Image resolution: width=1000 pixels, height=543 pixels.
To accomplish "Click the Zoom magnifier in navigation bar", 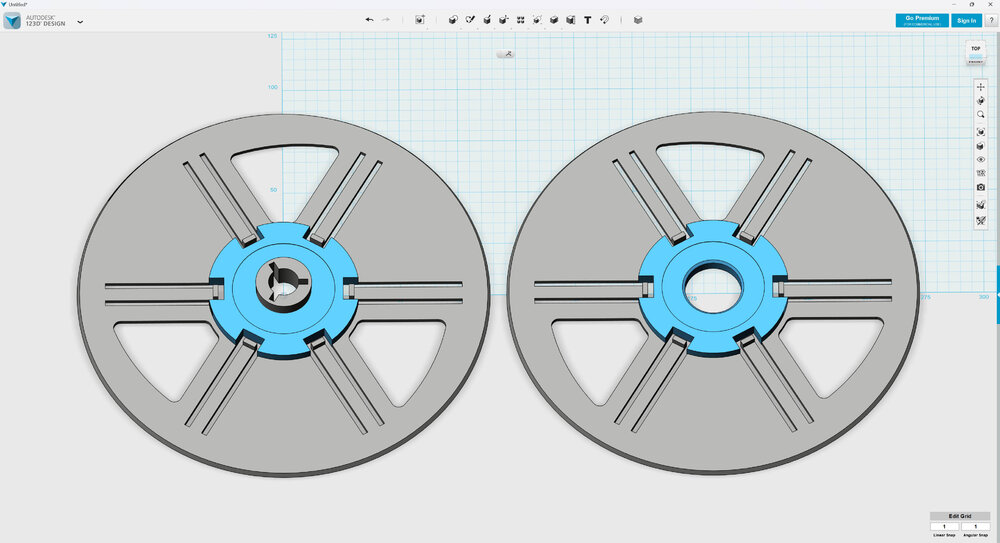I will (981, 115).
